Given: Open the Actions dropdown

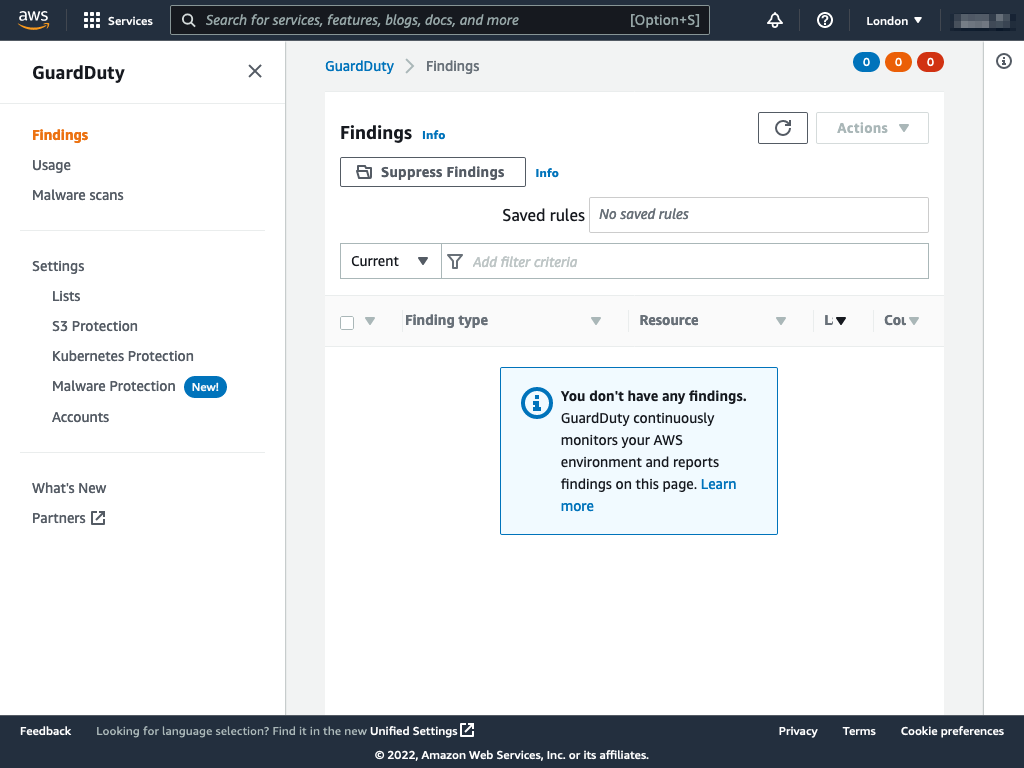Looking at the screenshot, I should pos(871,127).
